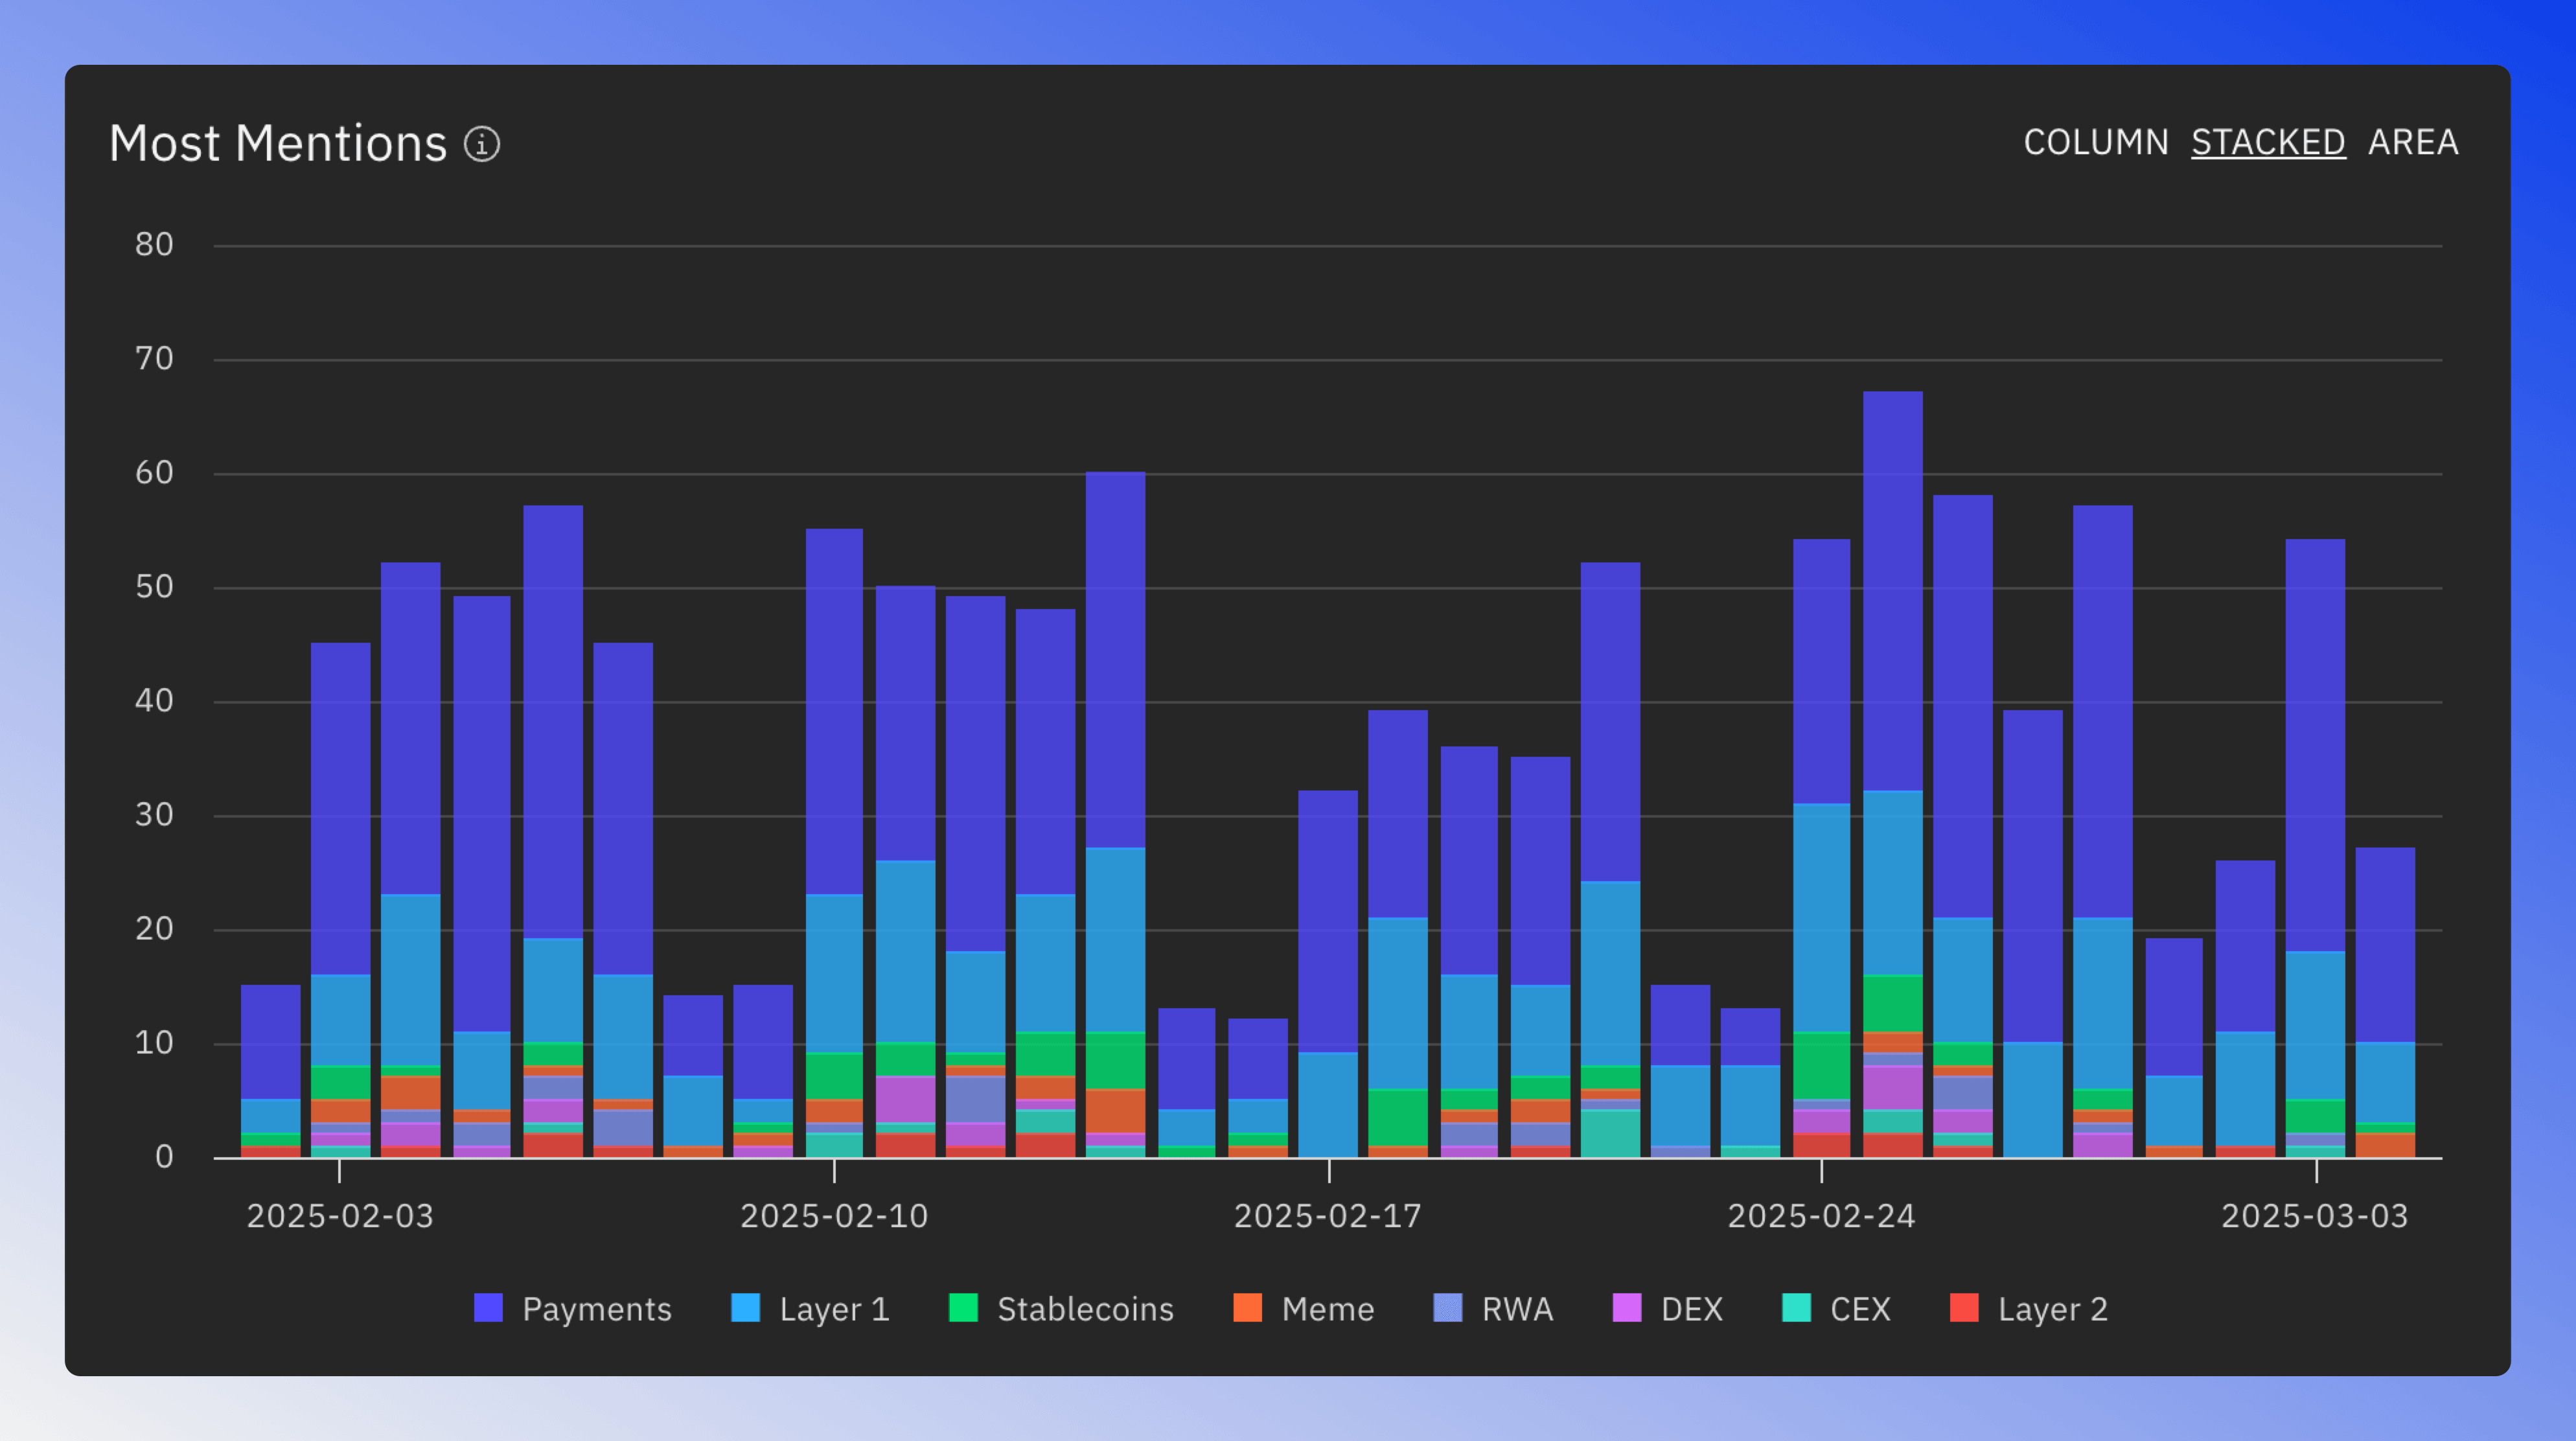2576x1441 pixels.
Task: Click the DEX legend color square
Action: tap(1627, 1308)
